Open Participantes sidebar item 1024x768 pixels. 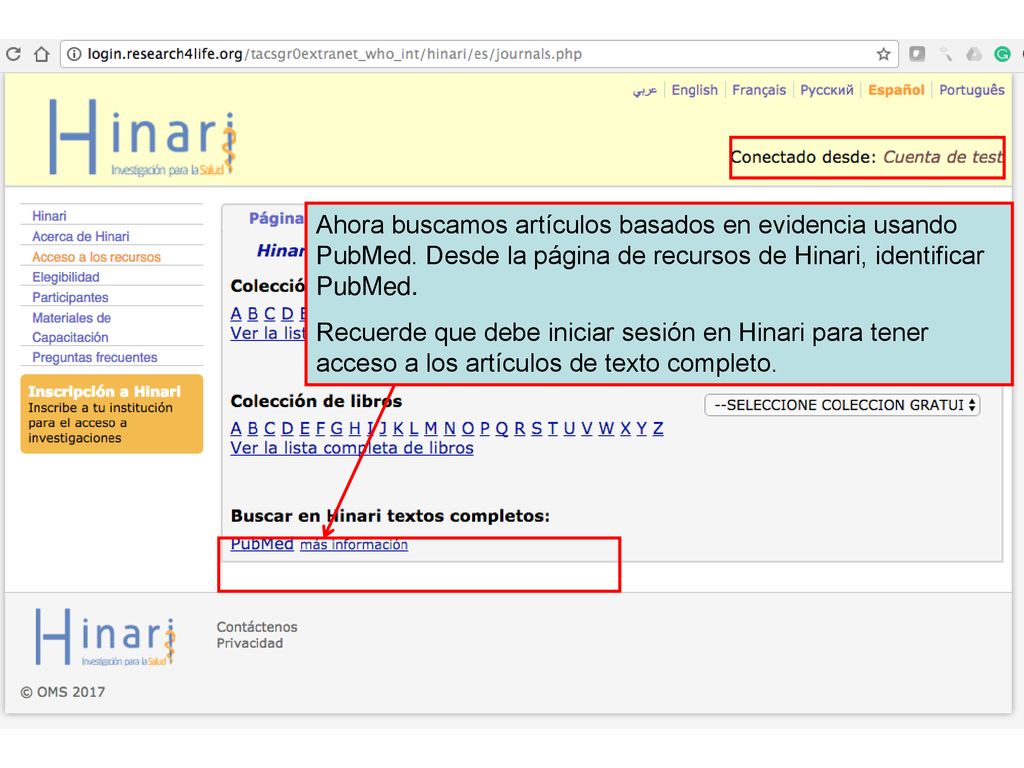(x=71, y=297)
